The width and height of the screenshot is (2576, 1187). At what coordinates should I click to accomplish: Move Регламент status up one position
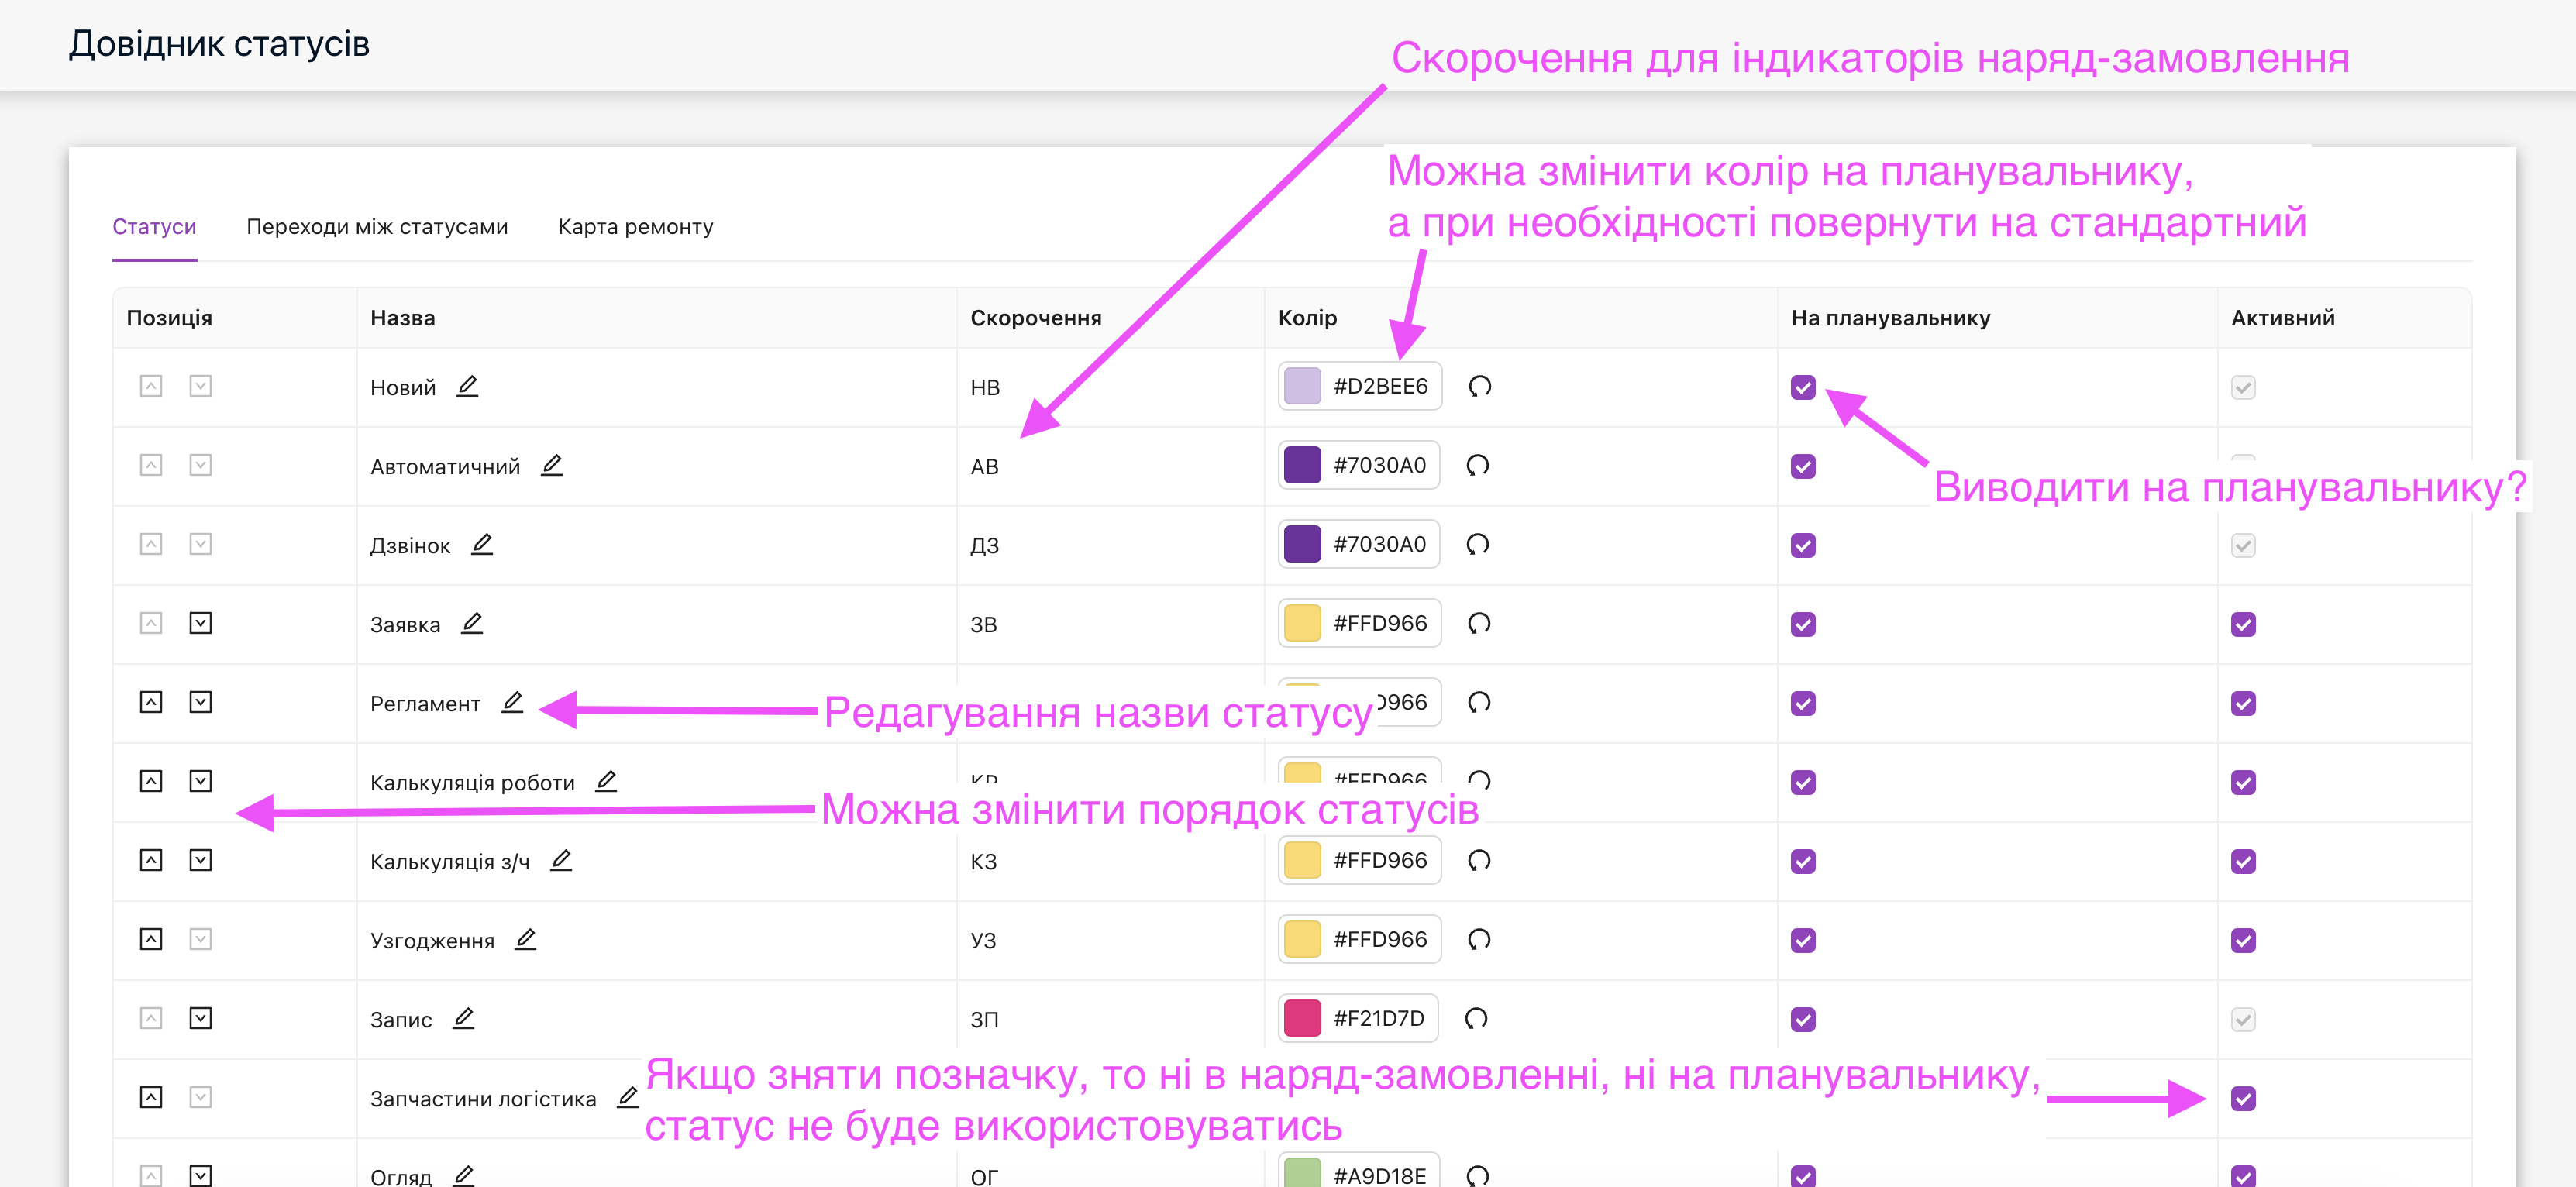click(151, 702)
